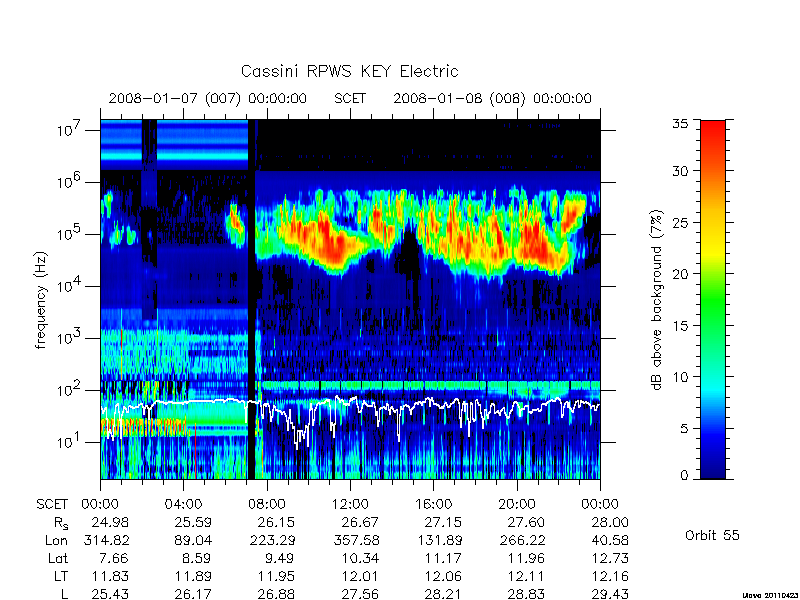The image size is (800, 600).
Task: Click the SCET time label 20:00
Action: tap(517, 504)
